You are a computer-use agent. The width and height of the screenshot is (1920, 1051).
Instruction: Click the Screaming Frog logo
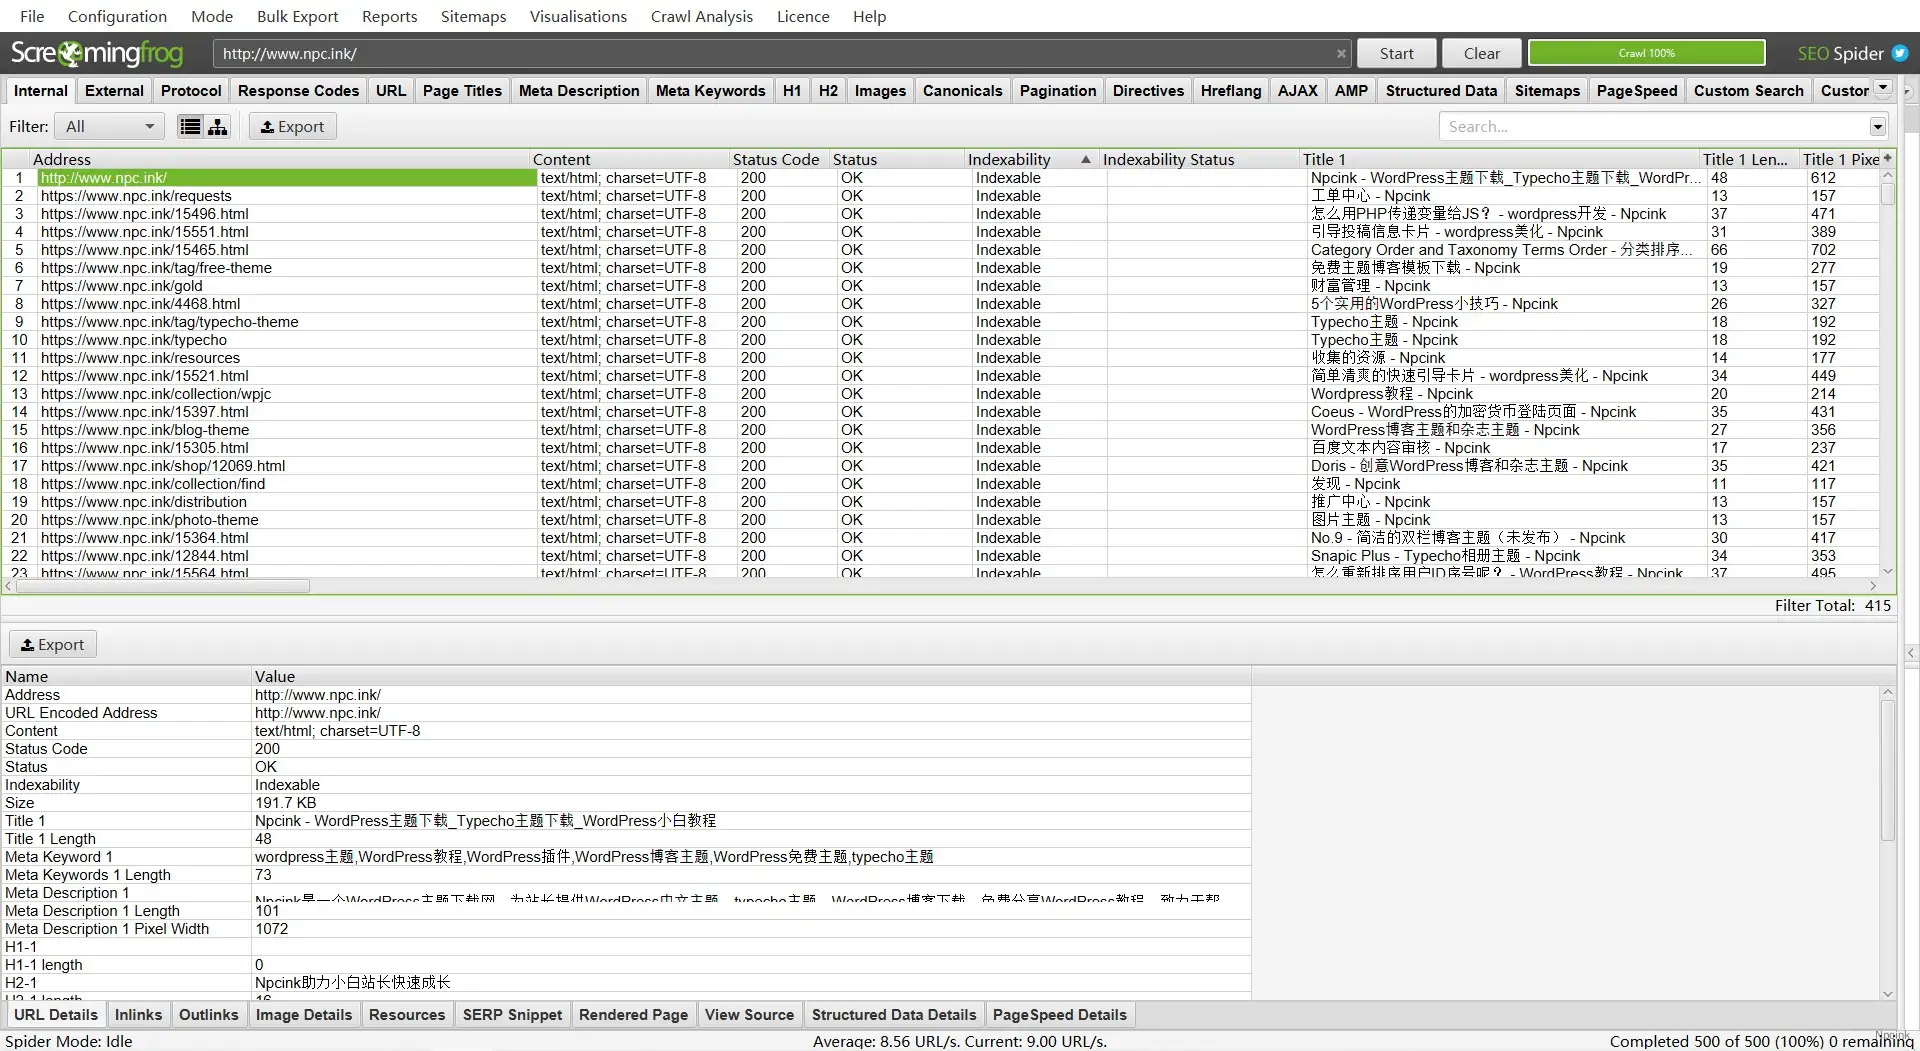point(97,53)
